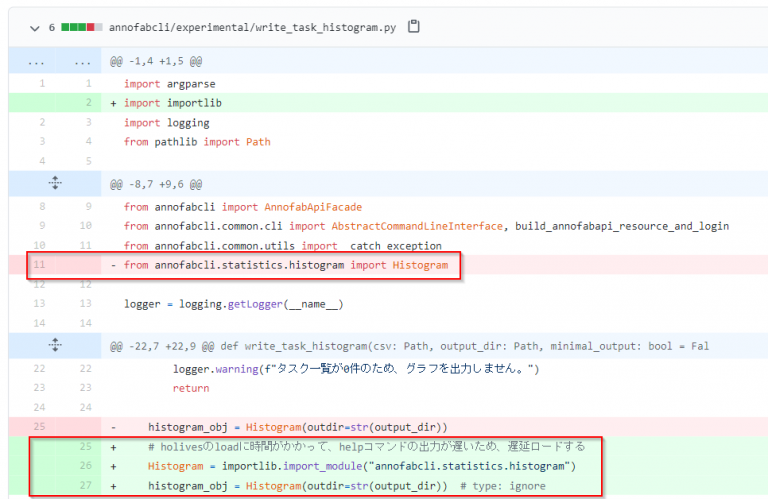Screen dimensions: 768x499
Task: Select the 'return' statement line
Action: click(191, 388)
